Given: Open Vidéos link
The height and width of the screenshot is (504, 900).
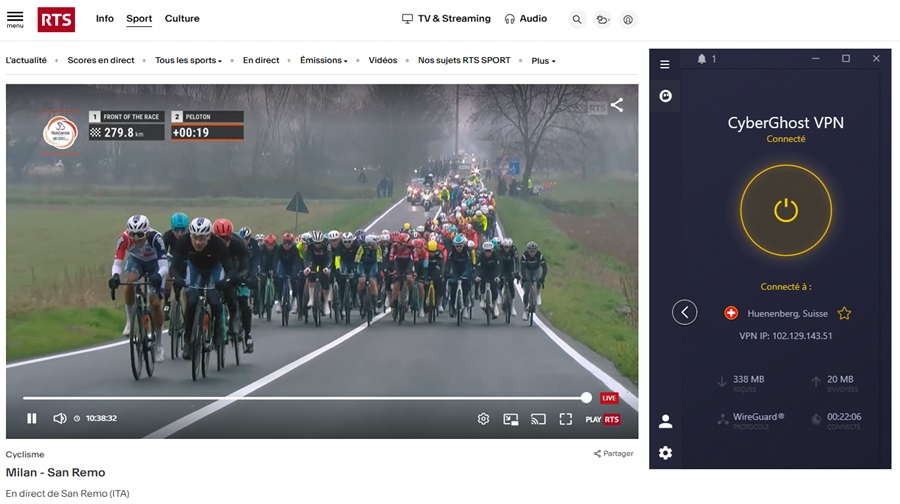Looking at the screenshot, I should pyautogui.click(x=382, y=60).
